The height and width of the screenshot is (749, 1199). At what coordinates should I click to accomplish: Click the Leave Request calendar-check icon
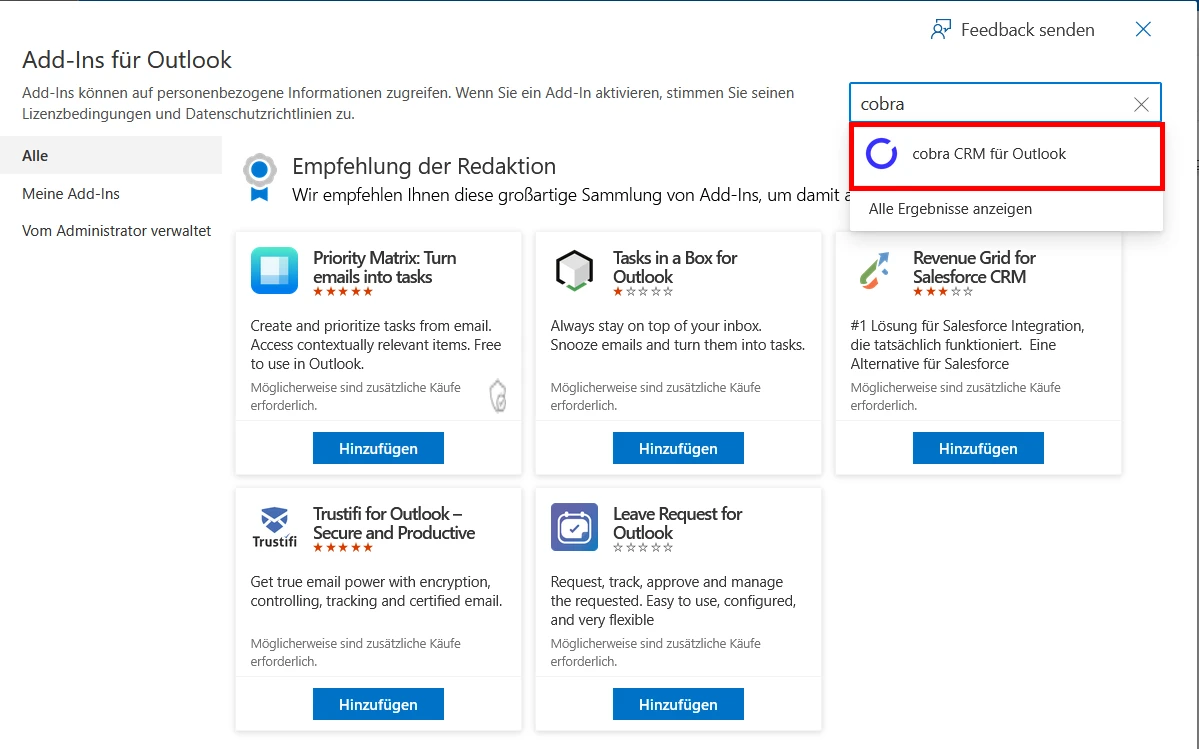[573, 525]
